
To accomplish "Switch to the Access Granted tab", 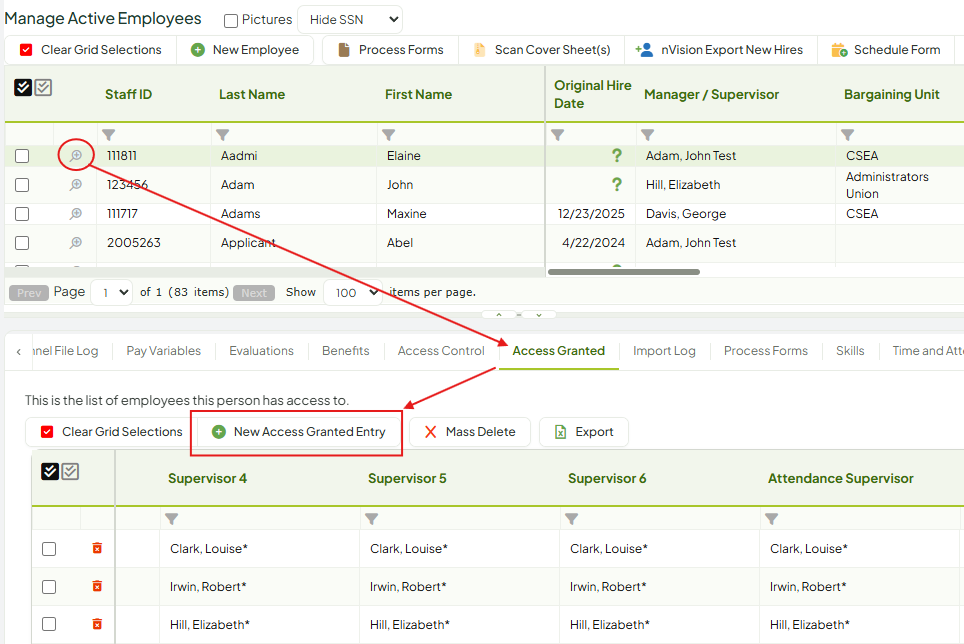I will (559, 351).
